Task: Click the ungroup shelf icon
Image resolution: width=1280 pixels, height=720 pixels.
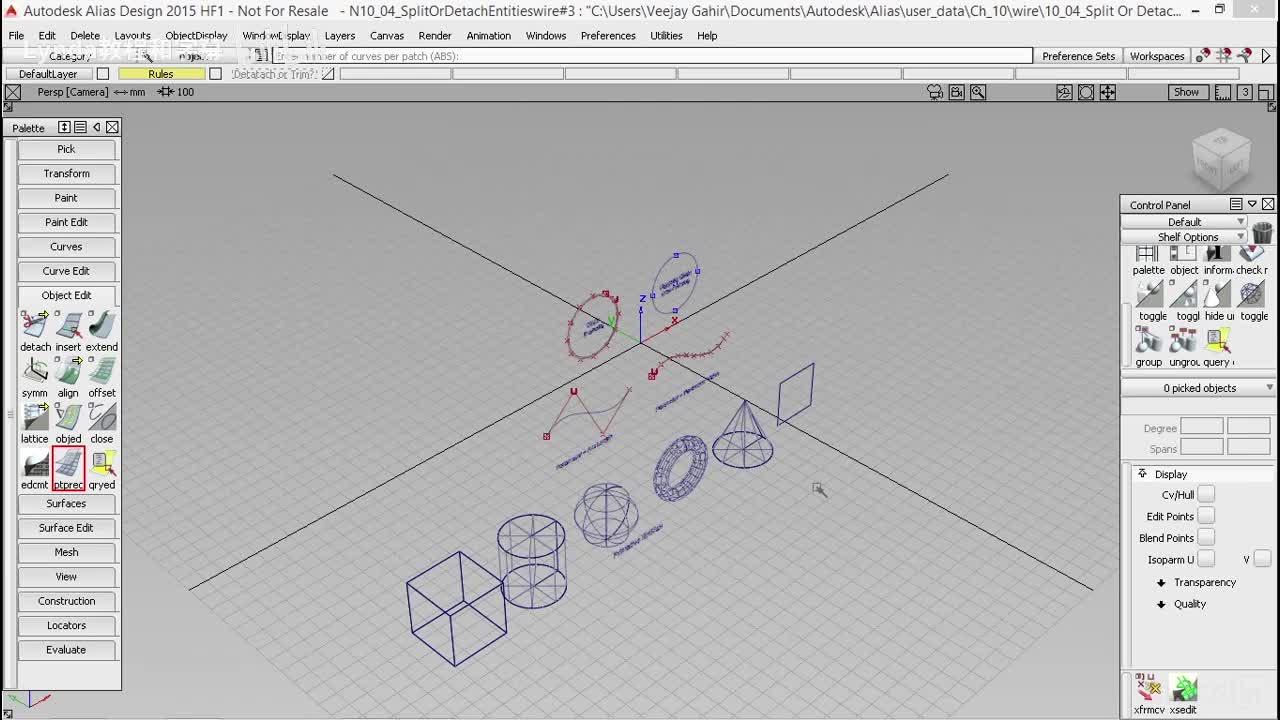Action: pyautogui.click(x=1183, y=340)
